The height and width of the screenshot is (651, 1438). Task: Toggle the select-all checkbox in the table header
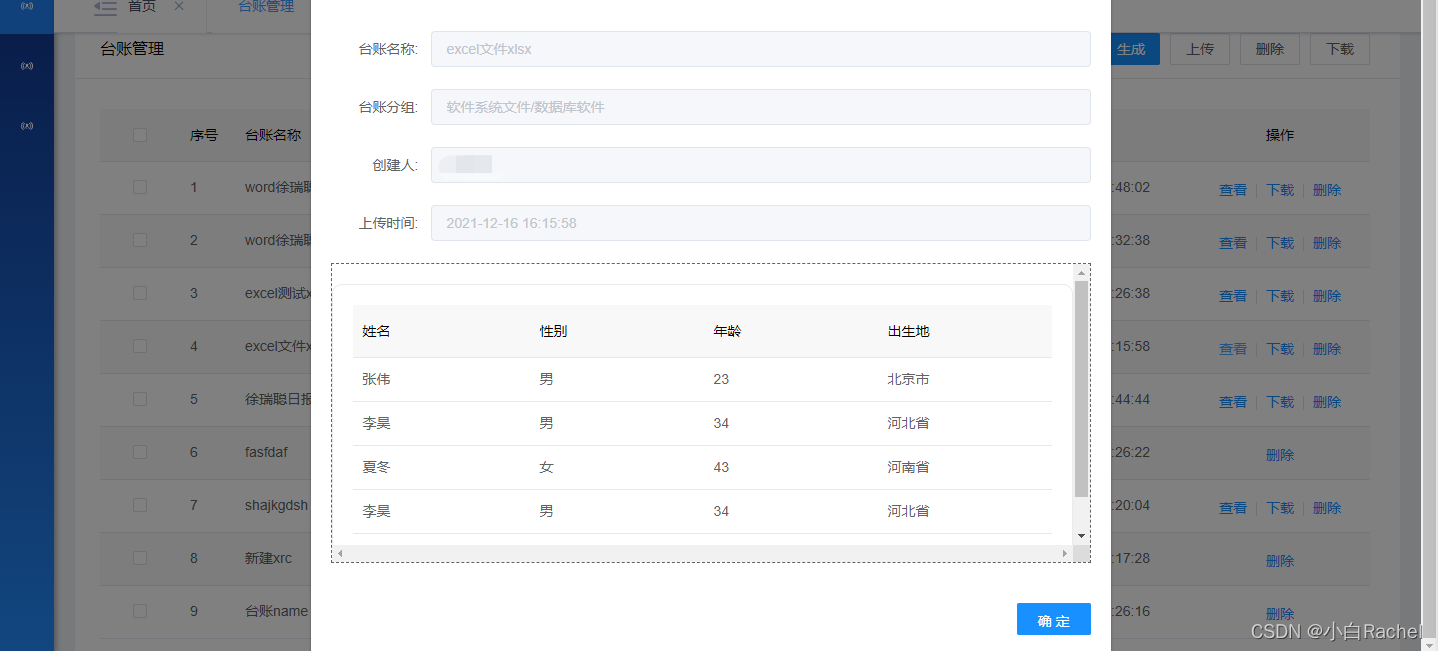point(140,135)
